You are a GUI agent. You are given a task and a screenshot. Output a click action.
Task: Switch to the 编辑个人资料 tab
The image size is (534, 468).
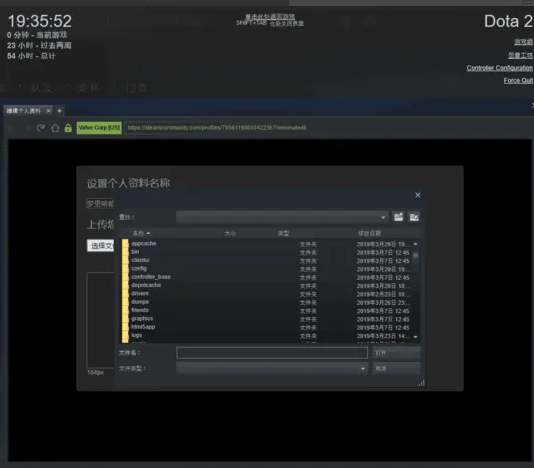[x=23, y=111]
